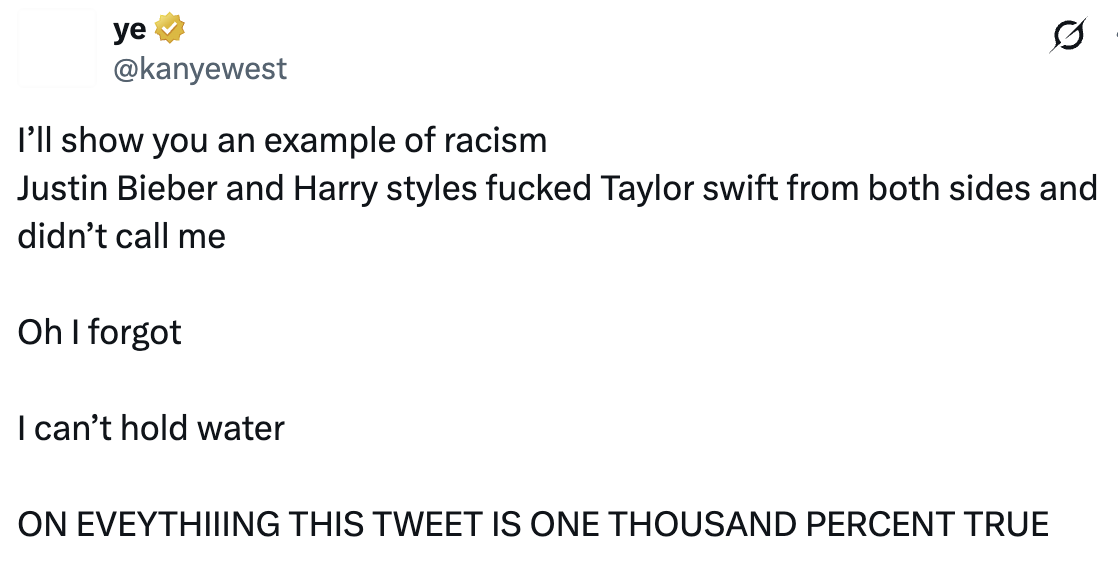Open the display name ye
This screenshot has height=566, width=1118.
coord(130,30)
